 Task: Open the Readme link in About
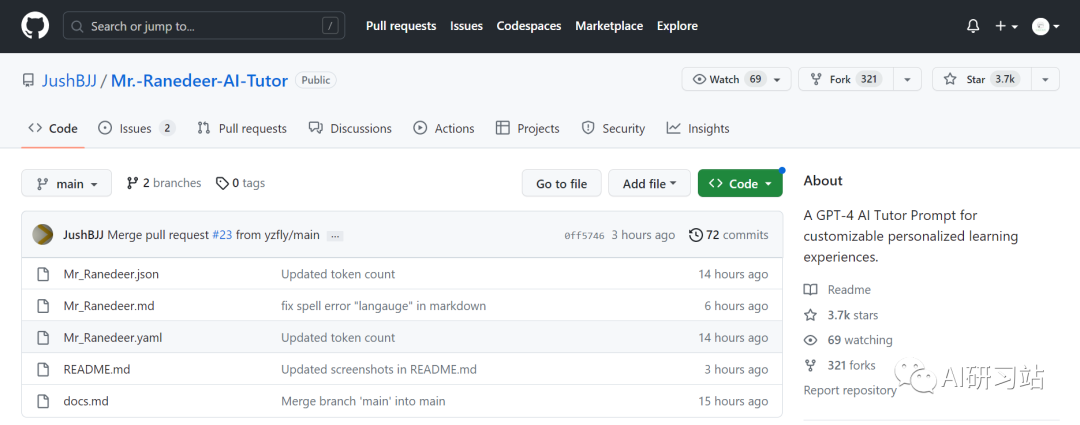click(x=849, y=290)
